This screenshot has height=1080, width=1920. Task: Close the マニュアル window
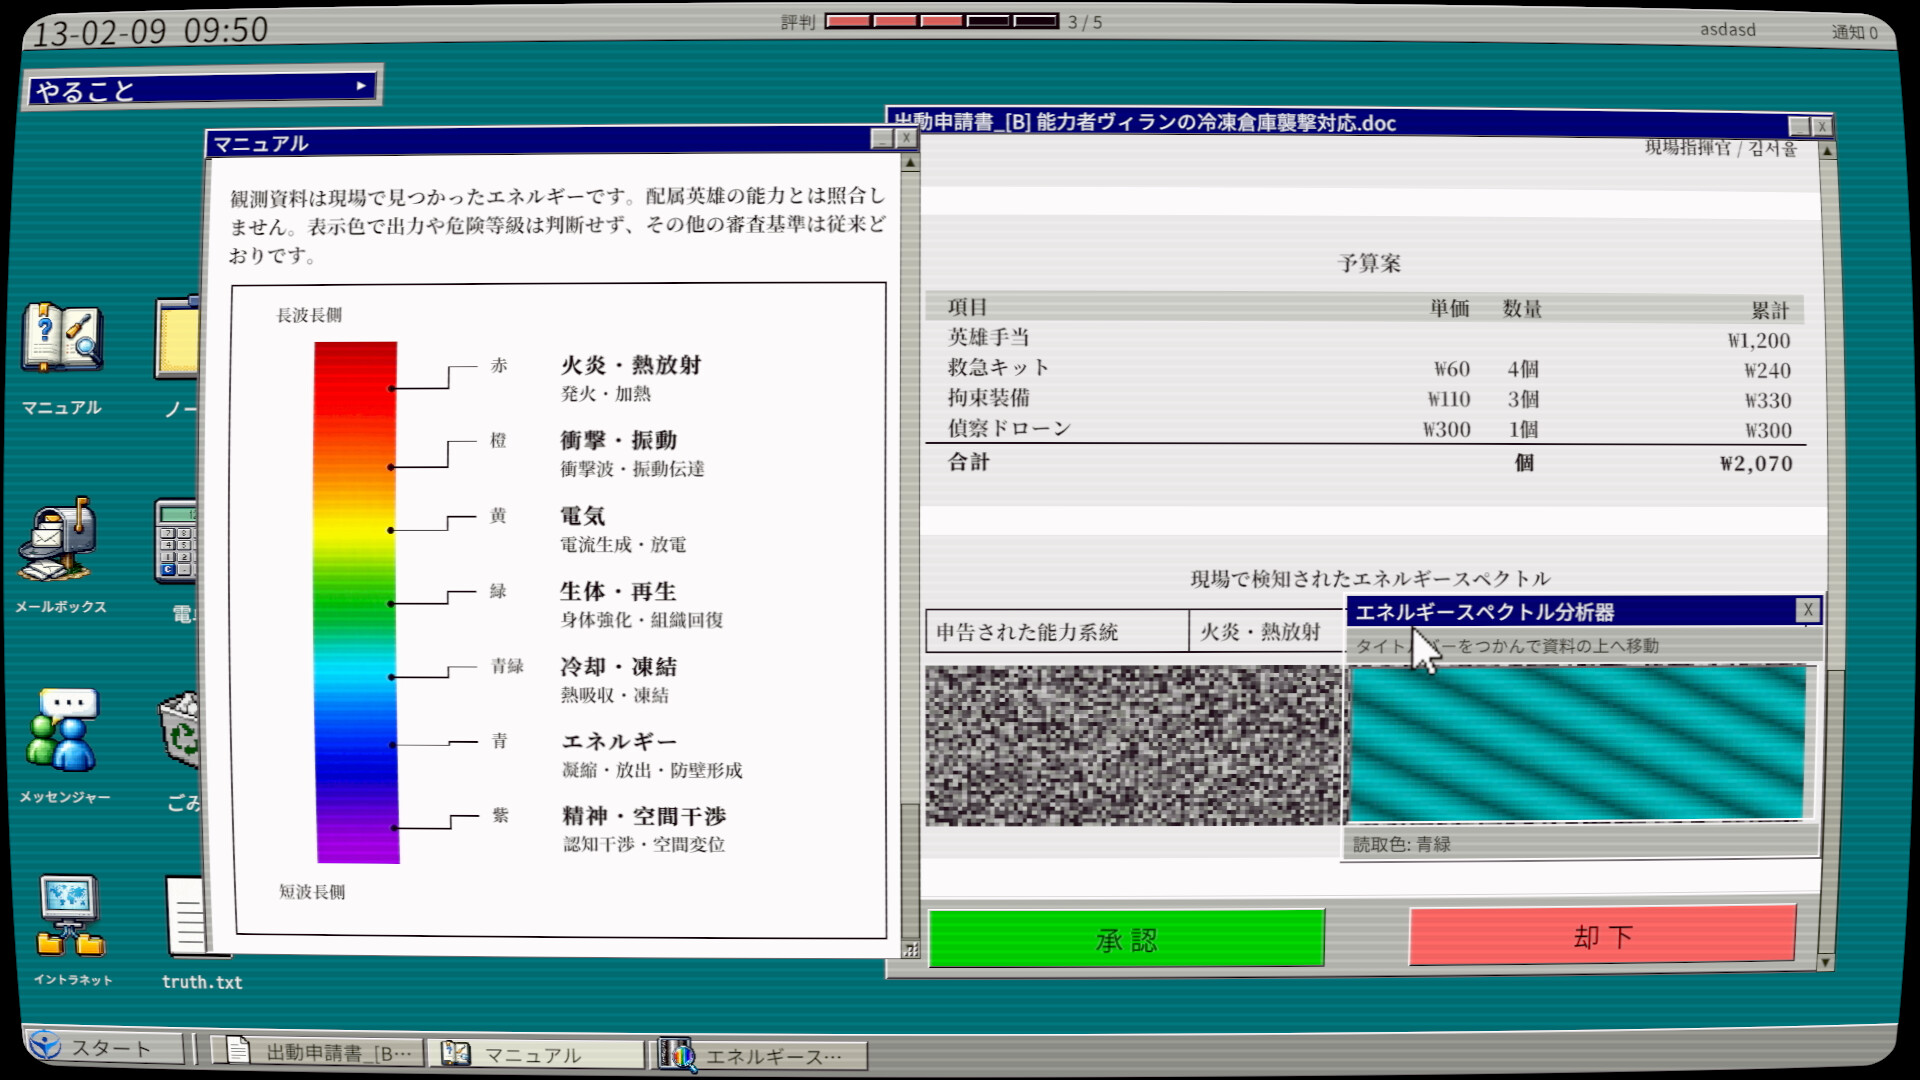[905, 139]
